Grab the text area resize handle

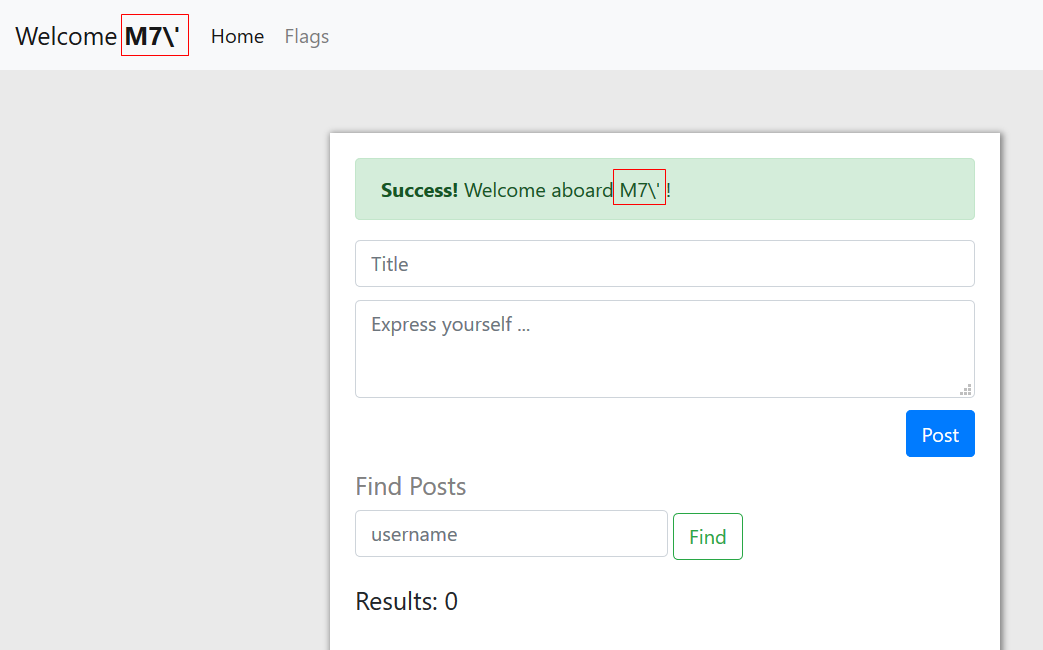[x=966, y=390]
